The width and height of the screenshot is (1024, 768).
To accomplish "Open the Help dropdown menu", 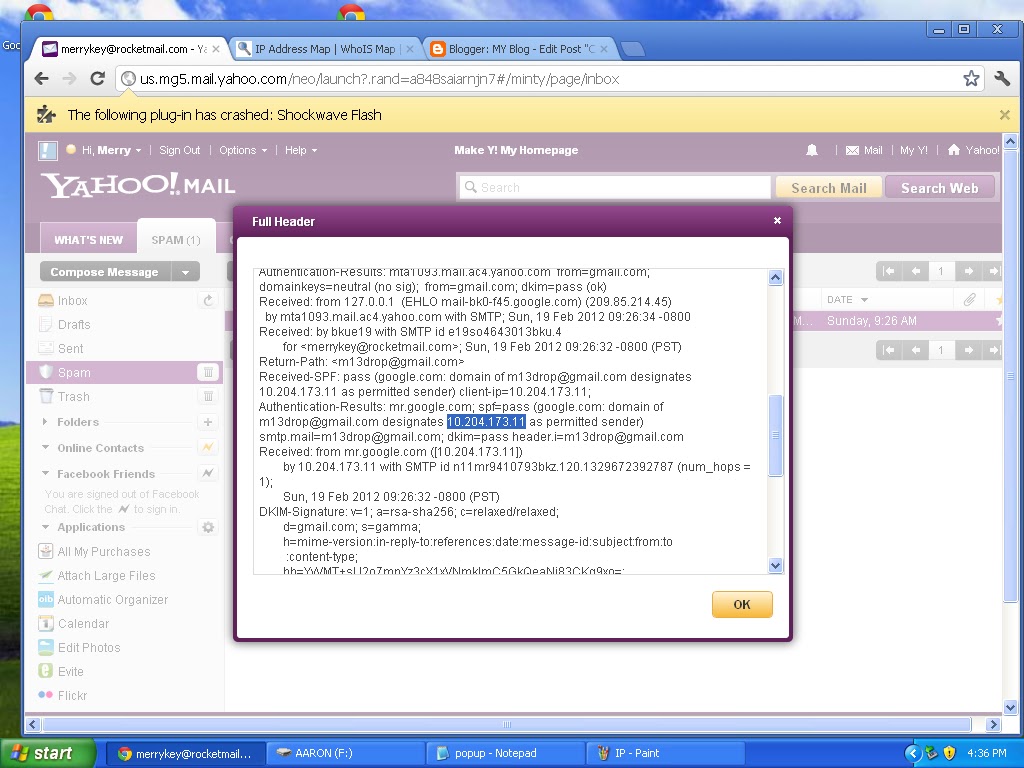I will point(300,150).
